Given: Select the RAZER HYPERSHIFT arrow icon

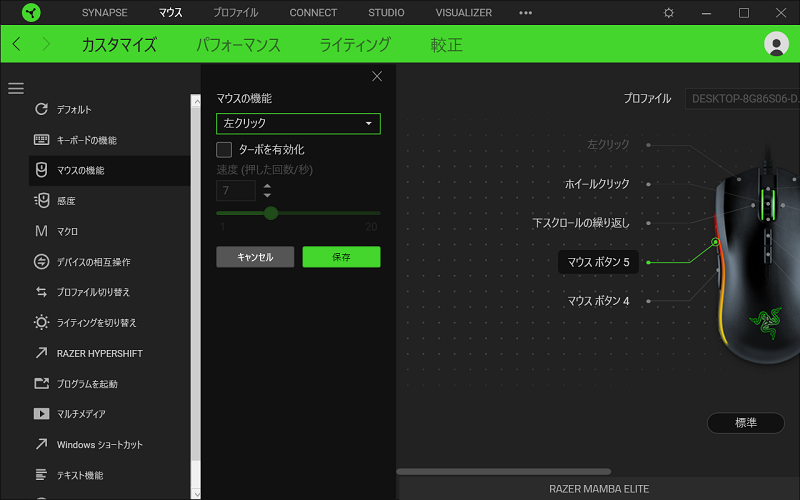Looking at the screenshot, I should (41, 353).
